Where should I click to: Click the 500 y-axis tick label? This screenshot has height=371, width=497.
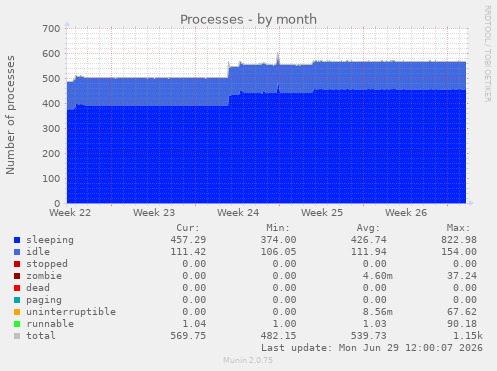point(51,79)
